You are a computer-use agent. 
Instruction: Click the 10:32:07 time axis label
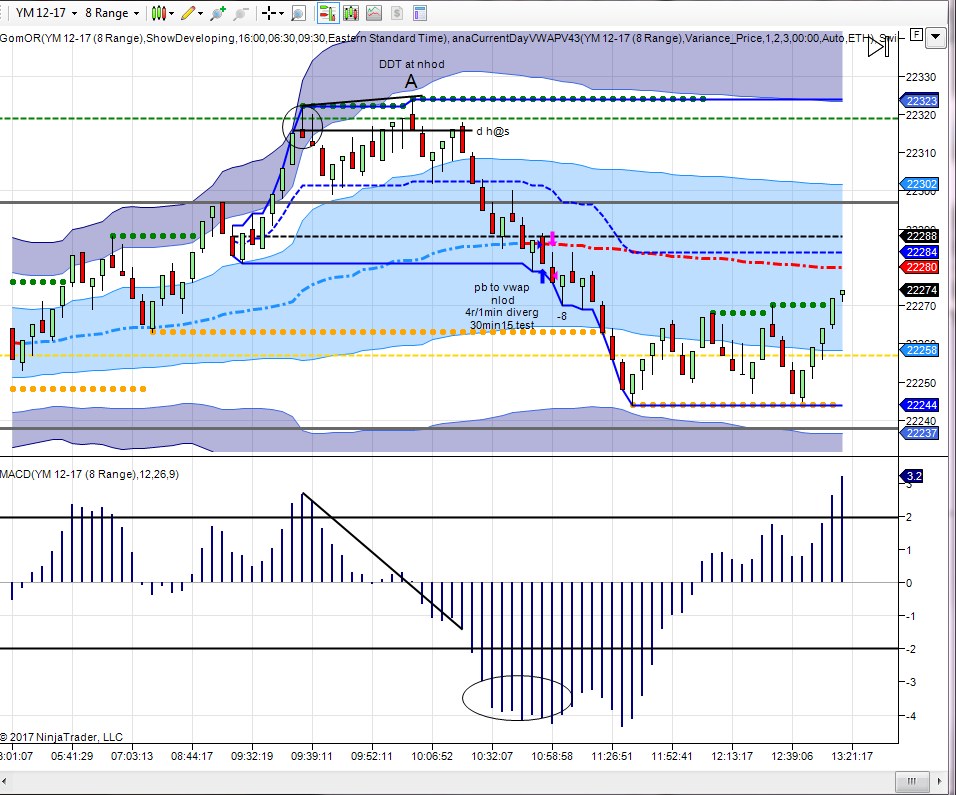point(492,756)
